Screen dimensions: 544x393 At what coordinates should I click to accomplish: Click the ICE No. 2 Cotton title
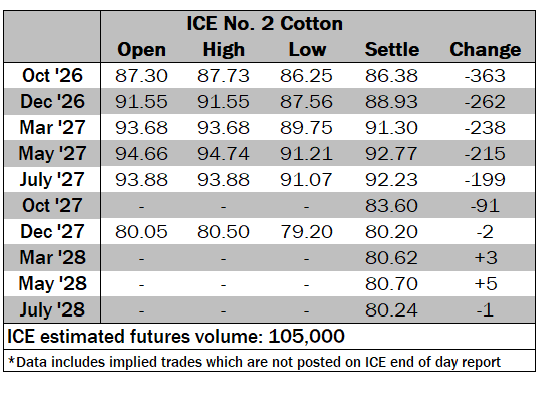coord(264,24)
